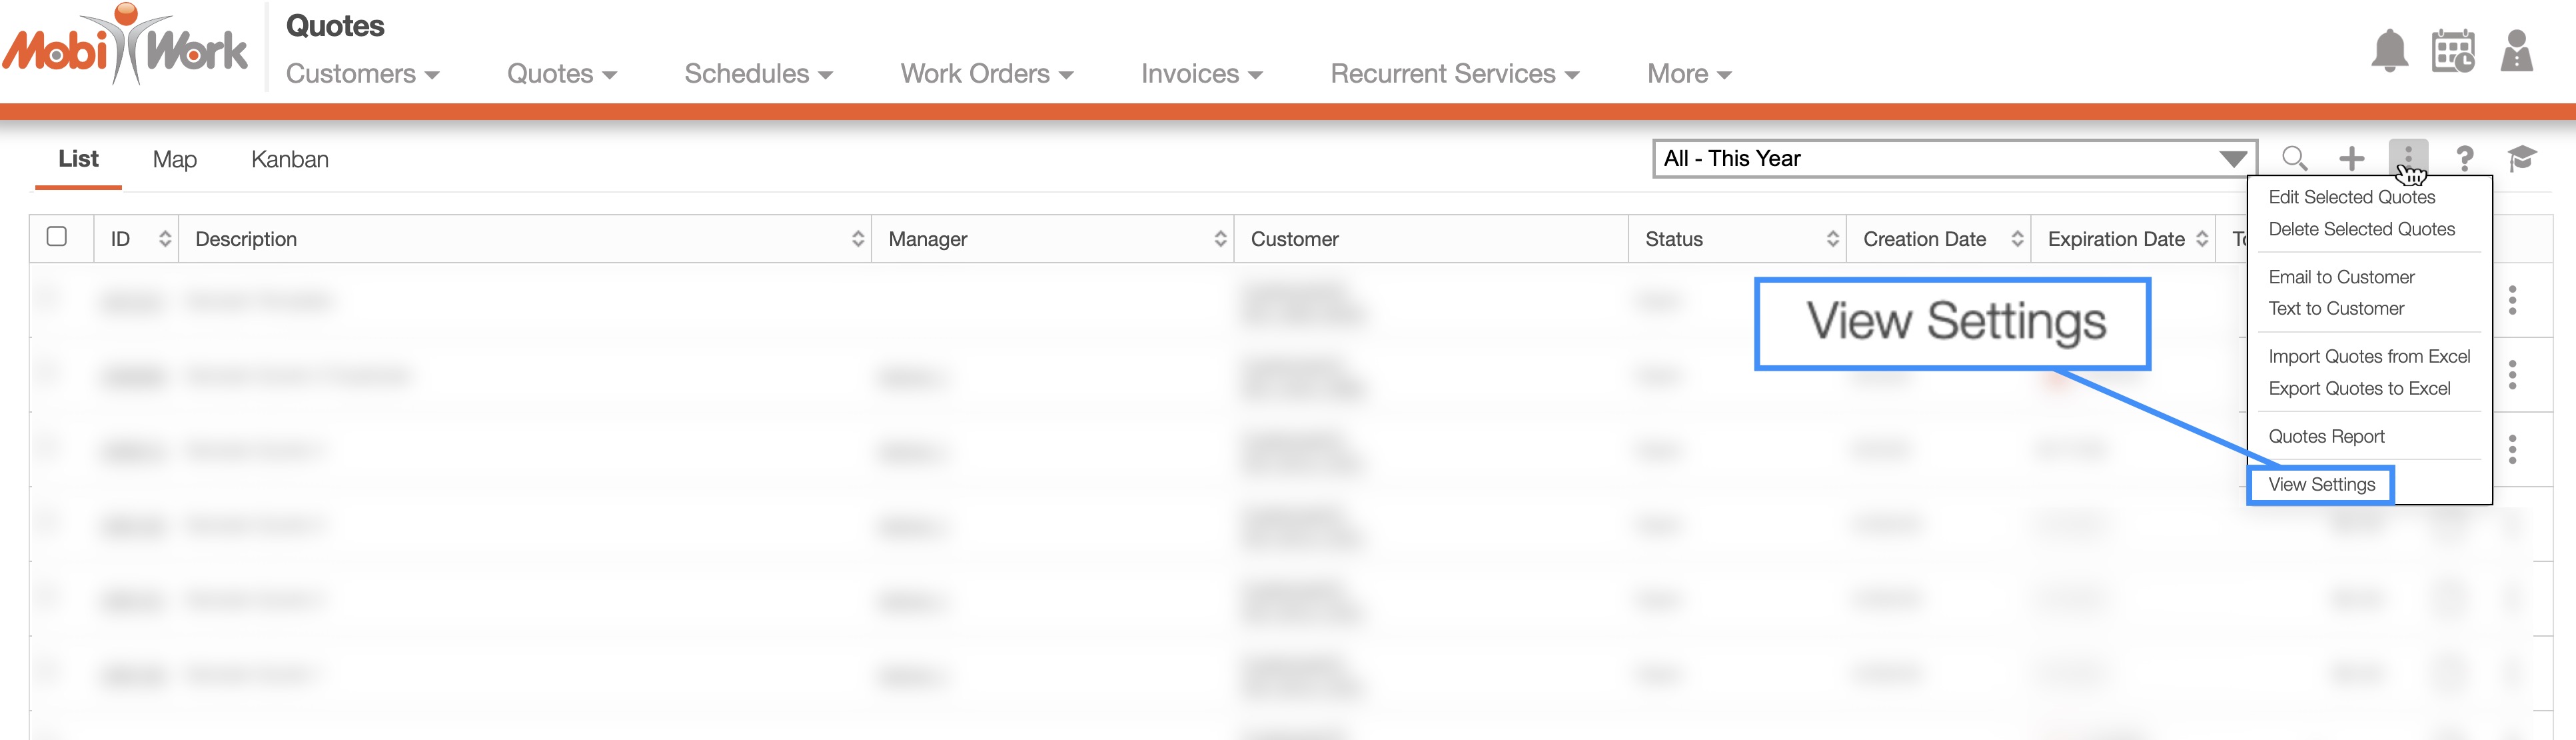
Task: Add a new quote with plus icon
Action: [2351, 158]
